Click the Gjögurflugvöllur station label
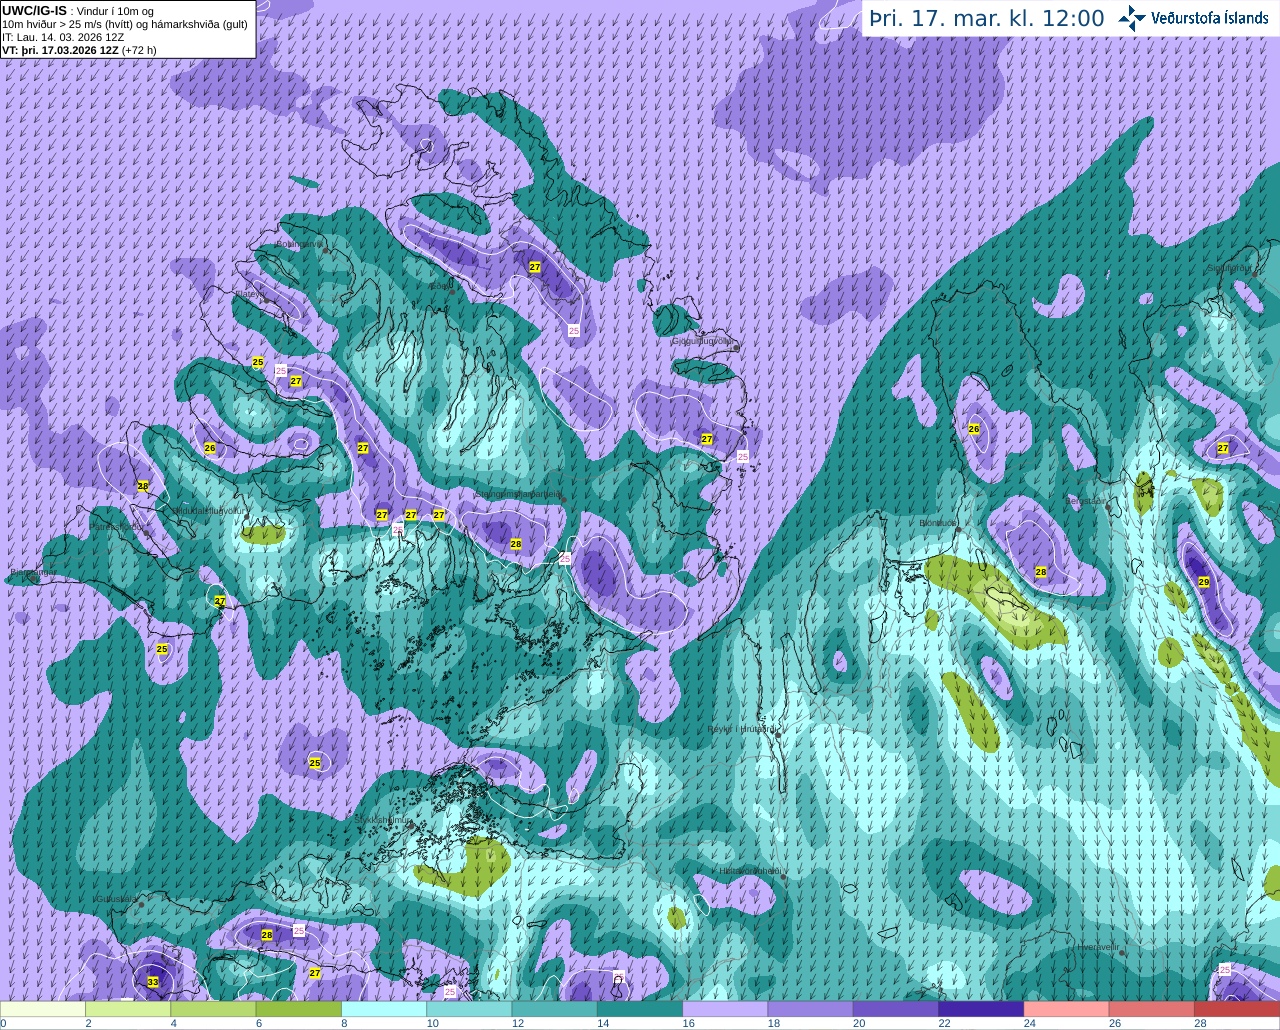The height and width of the screenshot is (1030, 1280). coord(702,341)
